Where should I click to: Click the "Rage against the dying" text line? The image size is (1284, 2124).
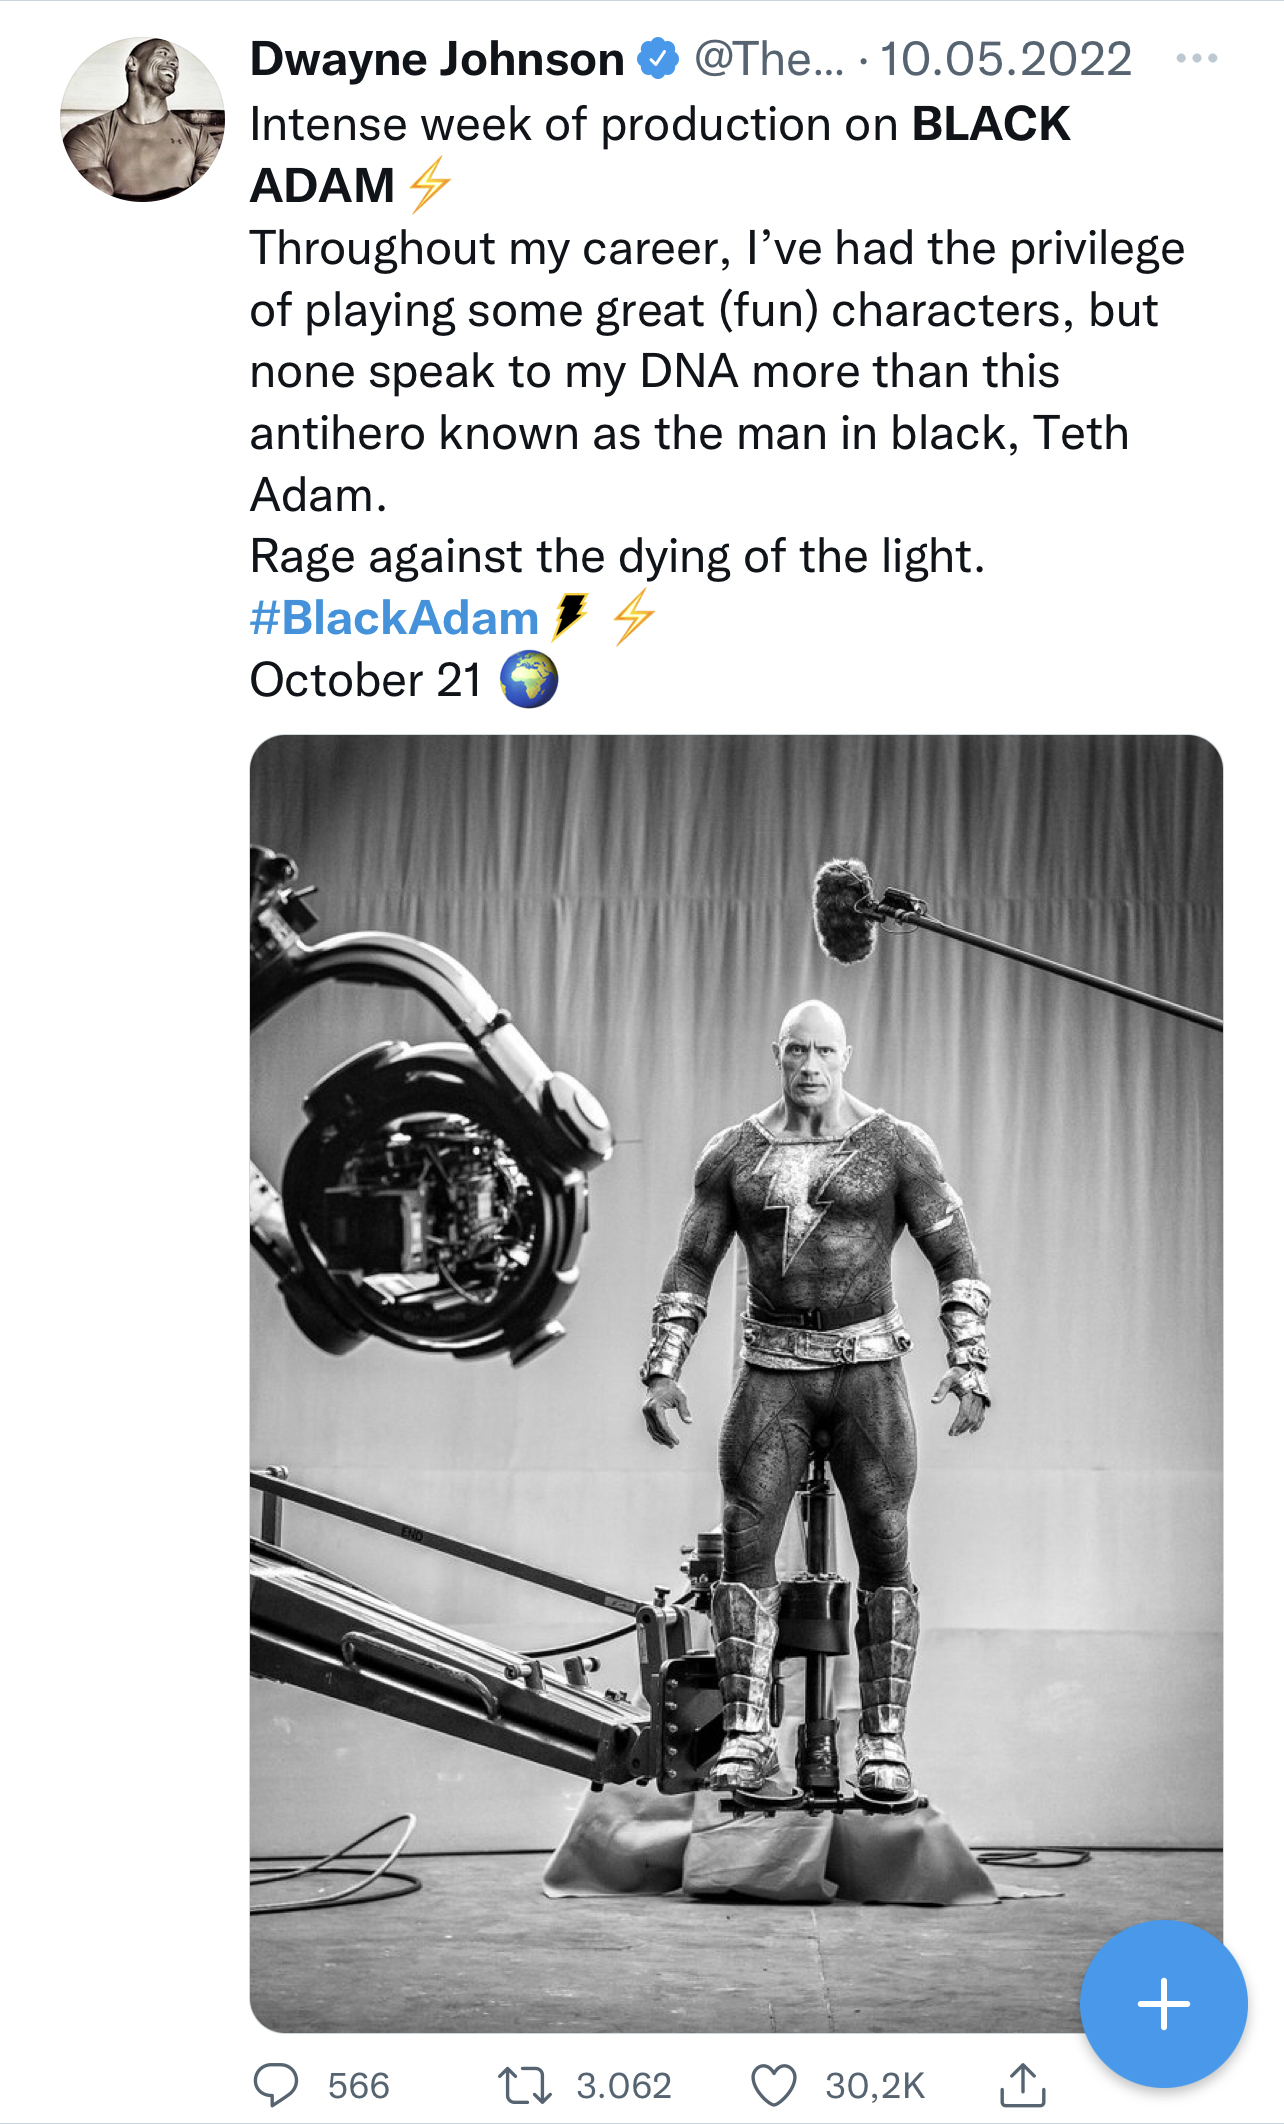pos(617,556)
